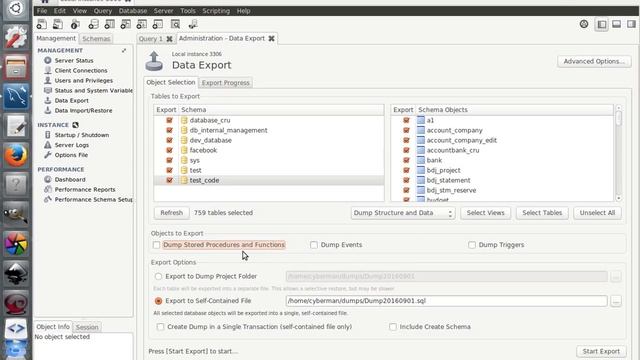
Task: Open the object inspector toolbar icon
Action: click(x=75, y=24)
